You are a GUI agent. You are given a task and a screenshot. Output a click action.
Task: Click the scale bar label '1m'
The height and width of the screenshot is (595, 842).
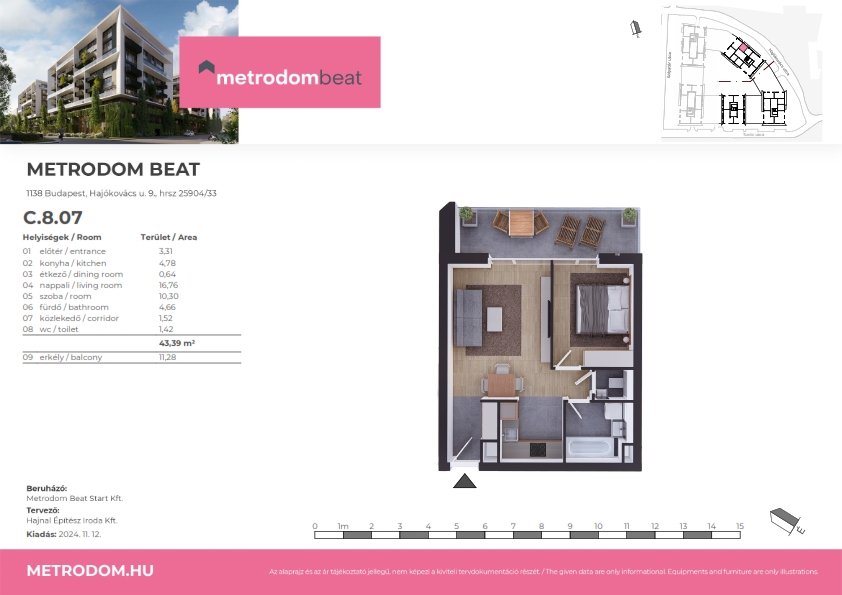point(343,526)
